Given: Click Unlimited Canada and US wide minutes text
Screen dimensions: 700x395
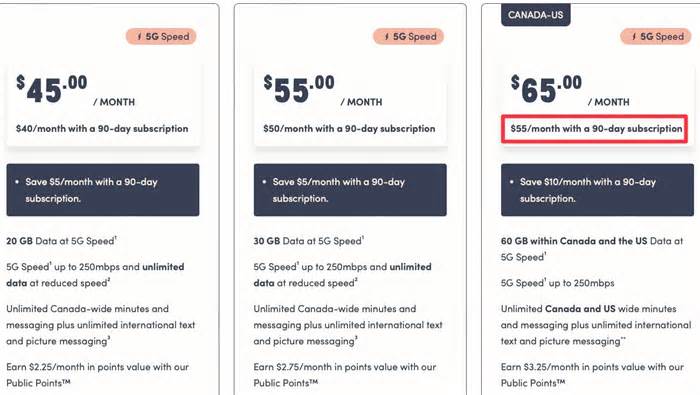Looking at the screenshot, I should [x=596, y=325].
